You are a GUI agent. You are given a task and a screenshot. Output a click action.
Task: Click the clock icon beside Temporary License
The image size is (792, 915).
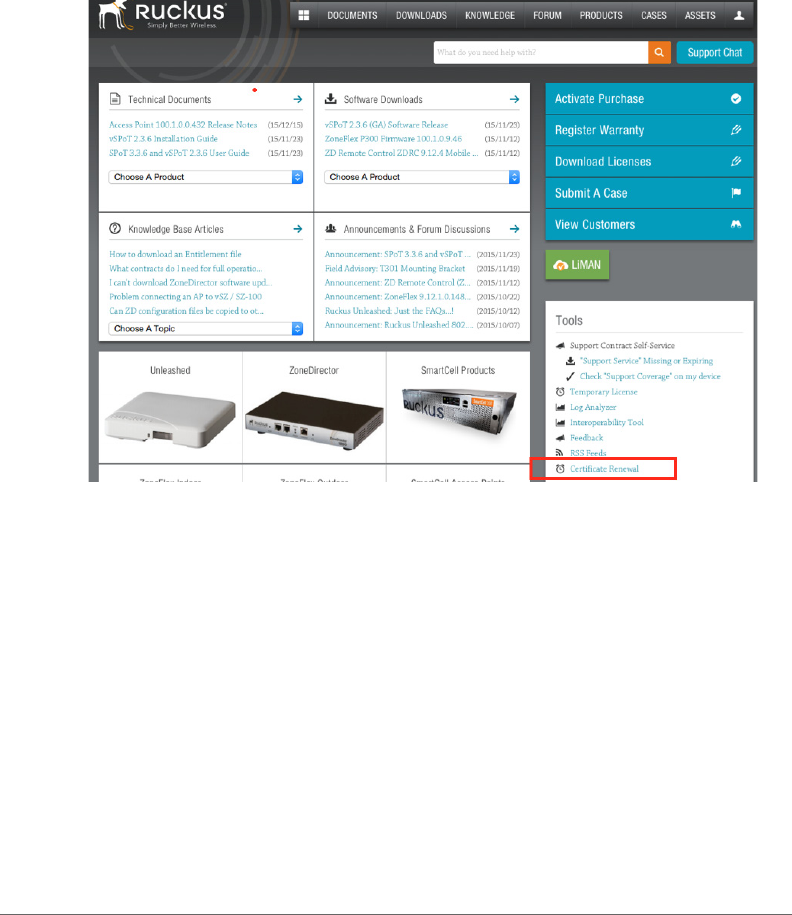pos(560,392)
